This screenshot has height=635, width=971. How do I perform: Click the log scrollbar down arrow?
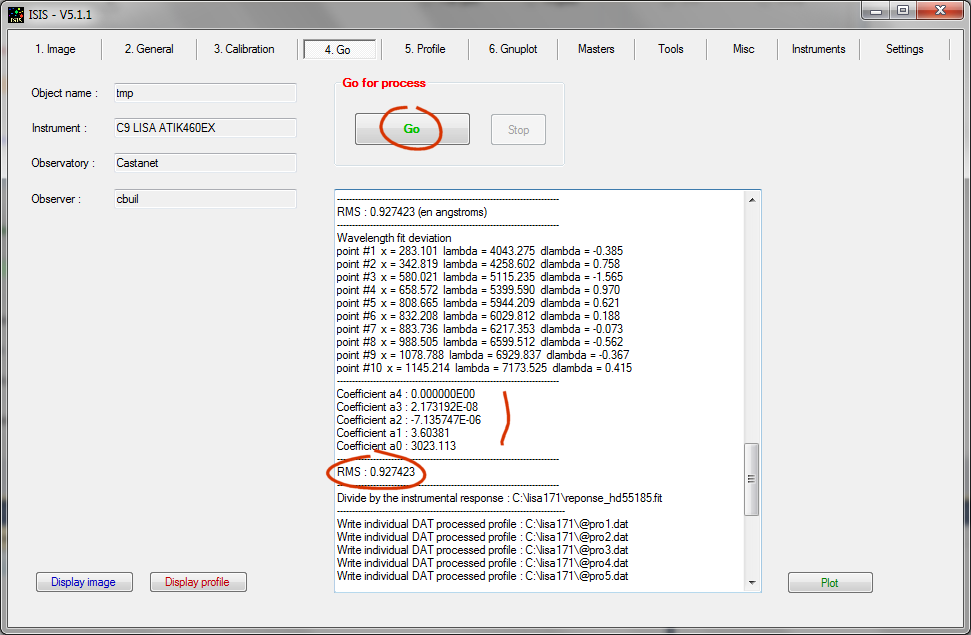(x=752, y=582)
